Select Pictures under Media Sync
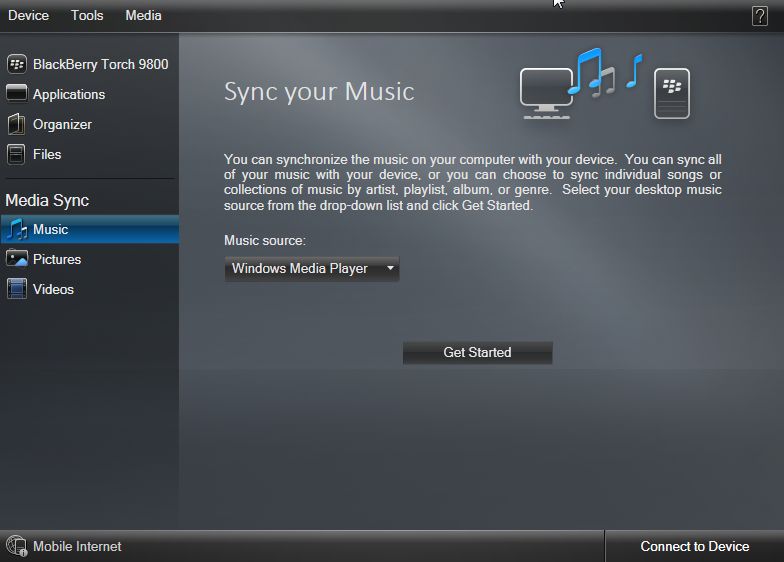 57,260
